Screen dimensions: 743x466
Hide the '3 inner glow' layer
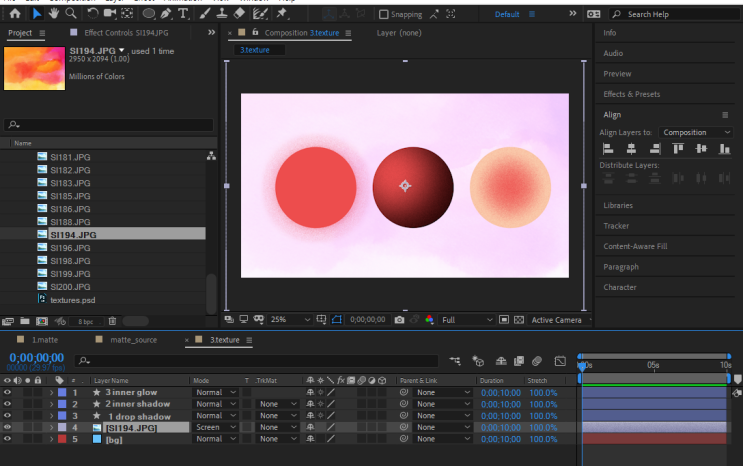[8, 393]
